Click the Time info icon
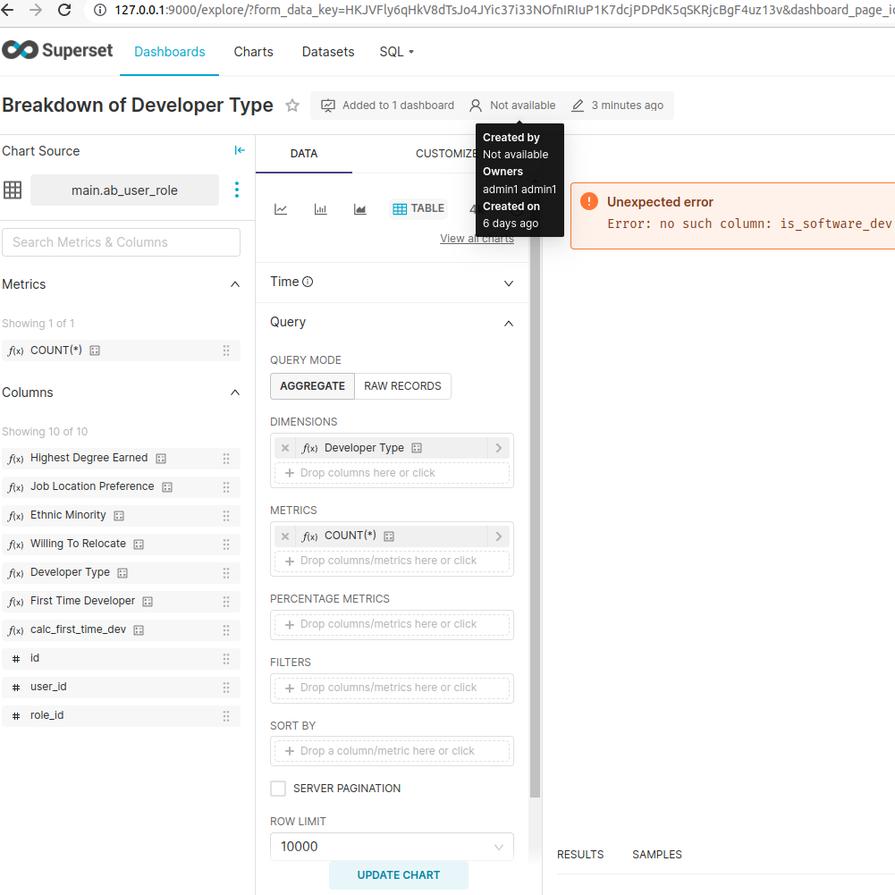Image resolution: width=895 pixels, height=895 pixels. [x=308, y=281]
